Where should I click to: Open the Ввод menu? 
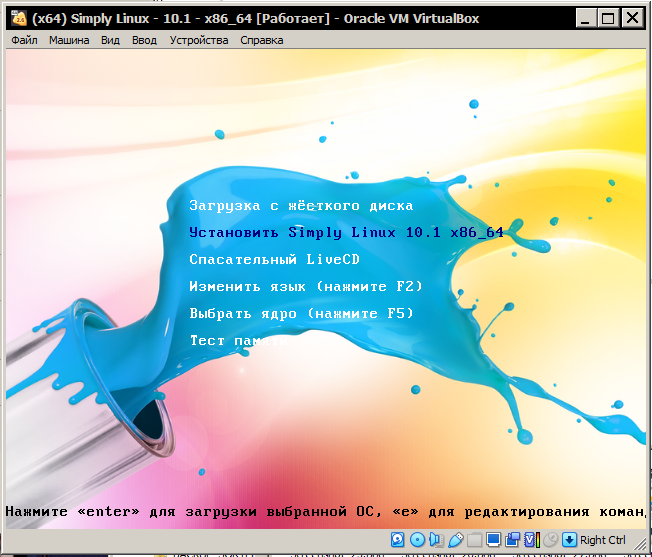coord(144,40)
